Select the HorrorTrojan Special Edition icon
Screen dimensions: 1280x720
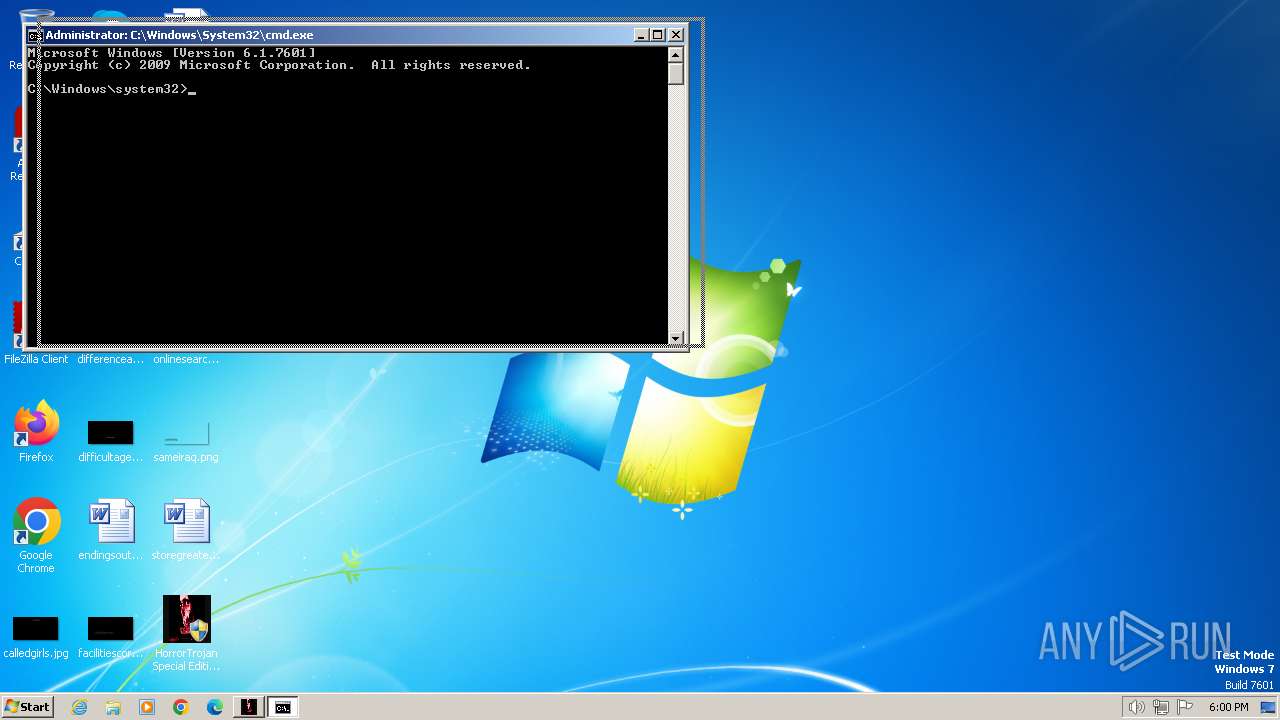(x=187, y=632)
